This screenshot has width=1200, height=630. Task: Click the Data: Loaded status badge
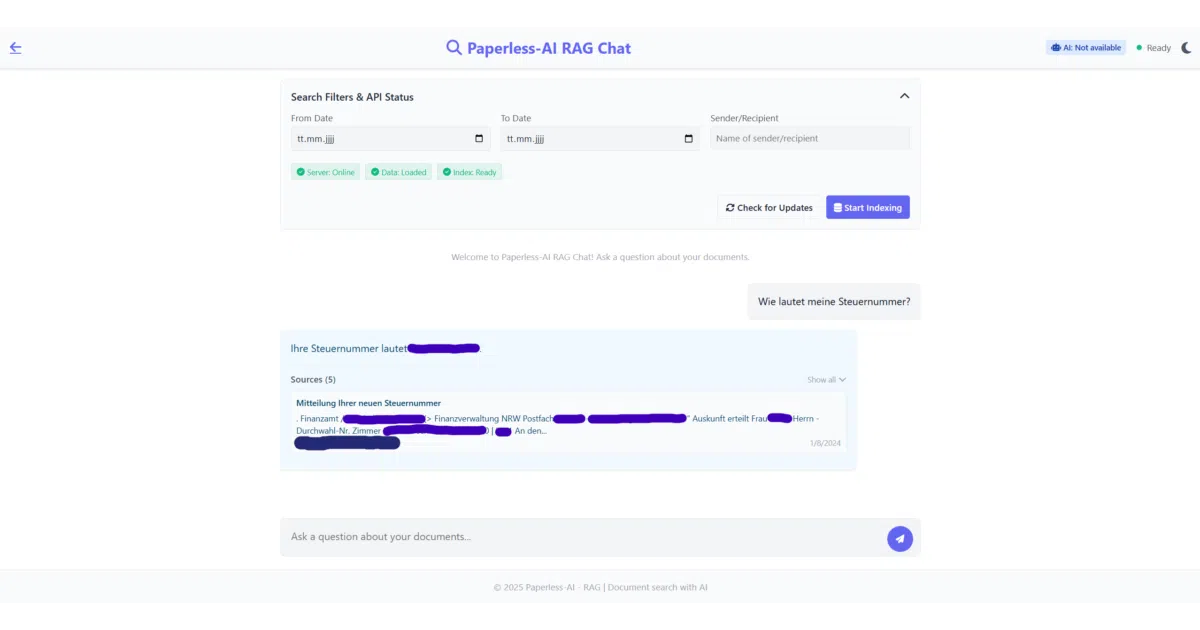398,172
